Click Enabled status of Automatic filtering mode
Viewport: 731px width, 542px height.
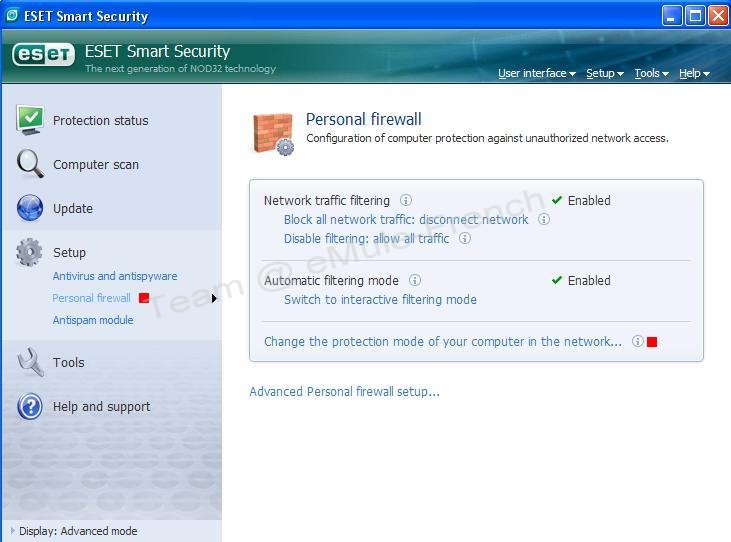tap(589, 280)
